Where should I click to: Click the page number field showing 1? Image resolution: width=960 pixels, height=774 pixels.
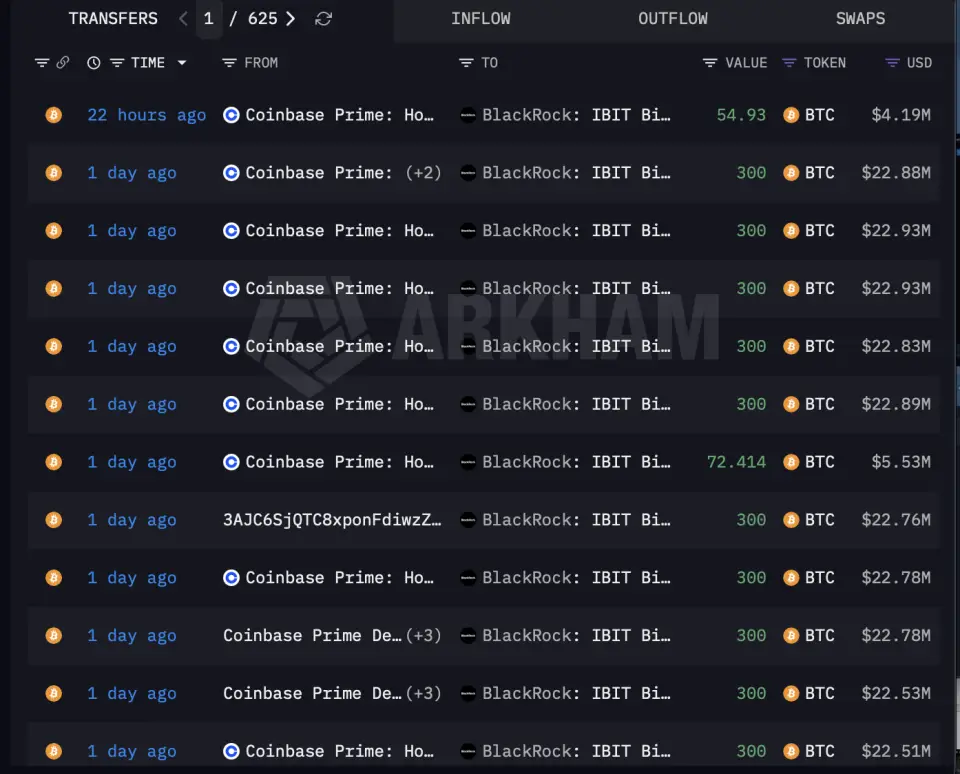pos(207,18)
